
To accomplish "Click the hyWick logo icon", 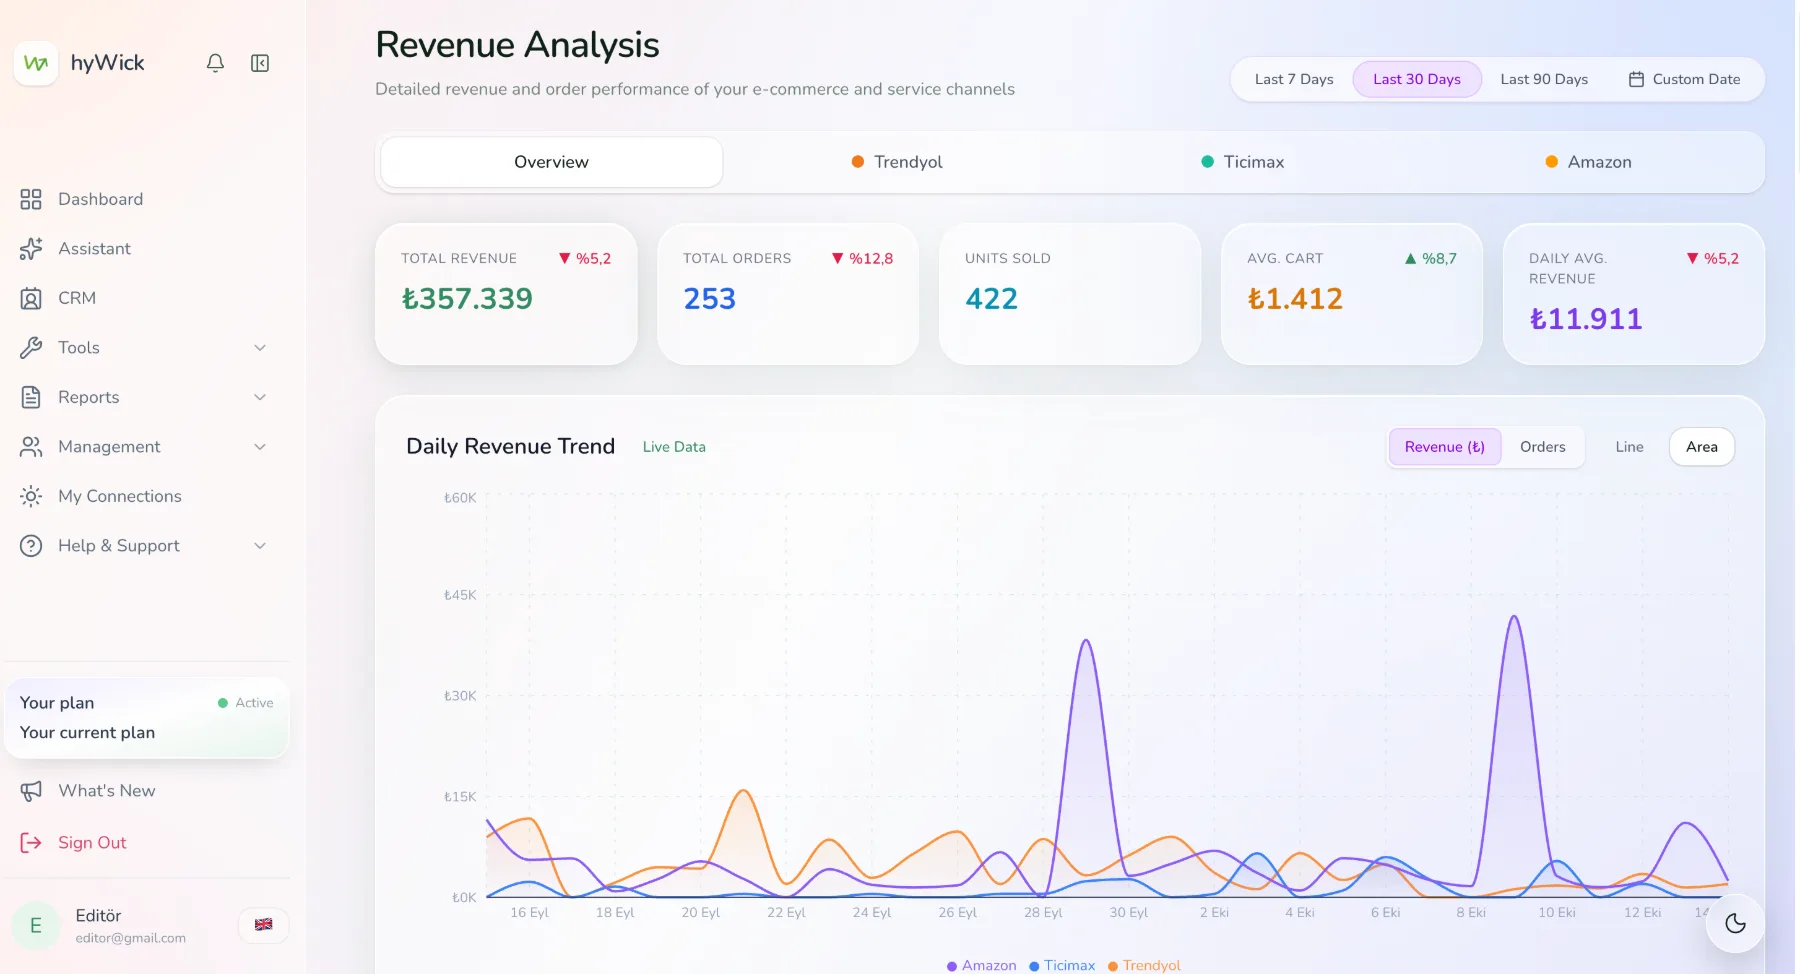I will [36, 63].
